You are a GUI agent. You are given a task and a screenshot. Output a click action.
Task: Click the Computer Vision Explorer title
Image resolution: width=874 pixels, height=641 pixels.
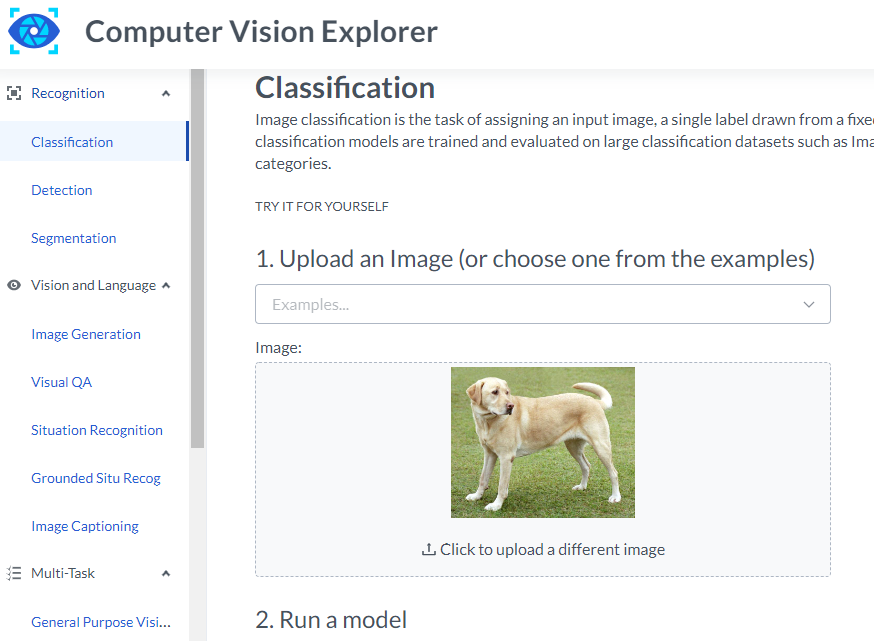(261, 32)
